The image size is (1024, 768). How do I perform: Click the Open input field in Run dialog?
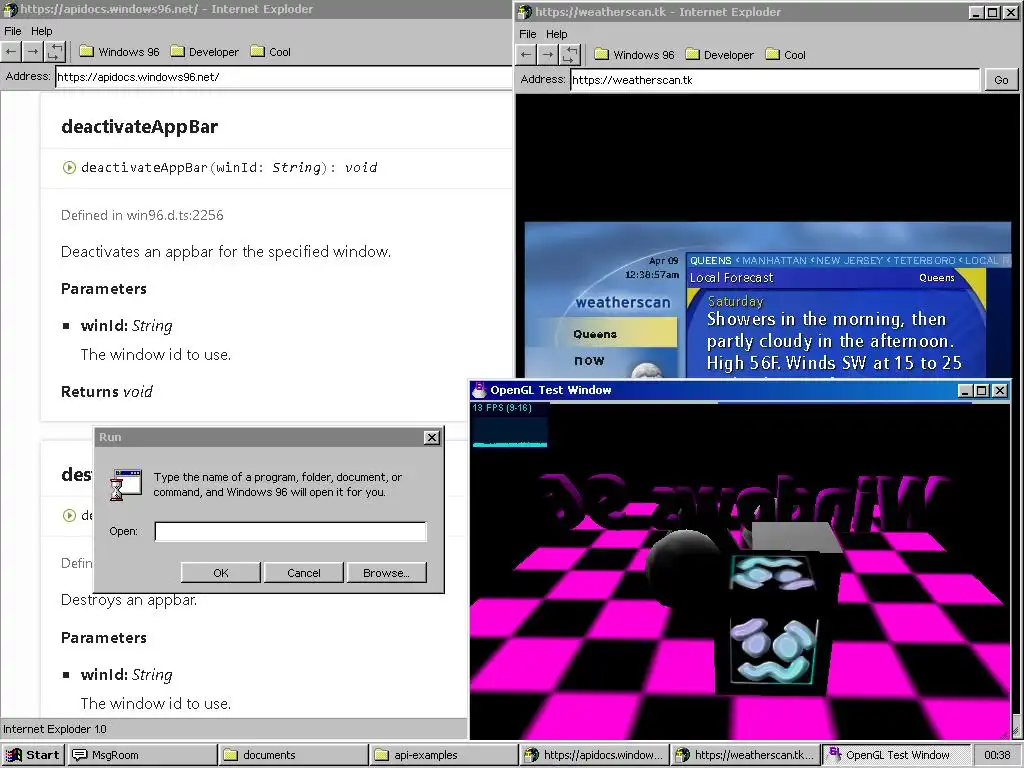291,532
